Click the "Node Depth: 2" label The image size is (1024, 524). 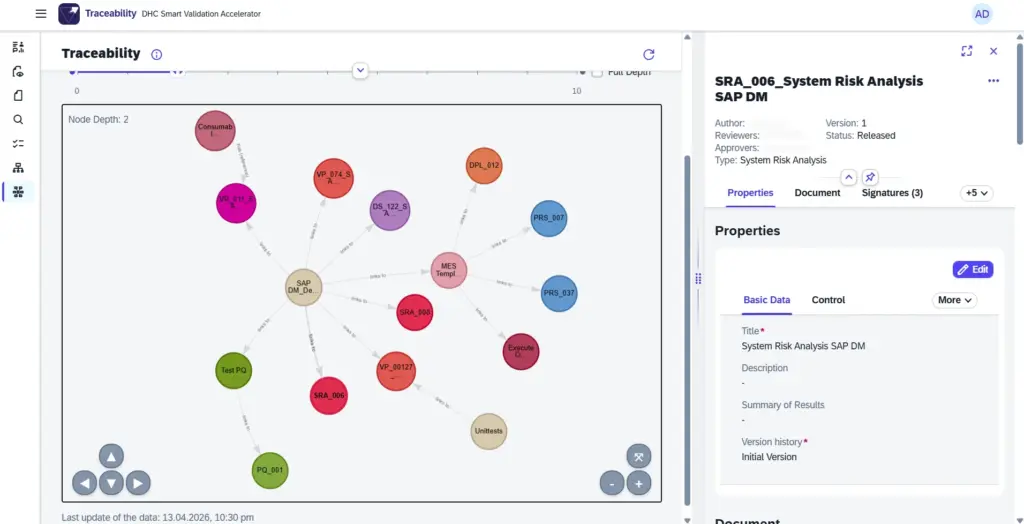coord(98,120)
